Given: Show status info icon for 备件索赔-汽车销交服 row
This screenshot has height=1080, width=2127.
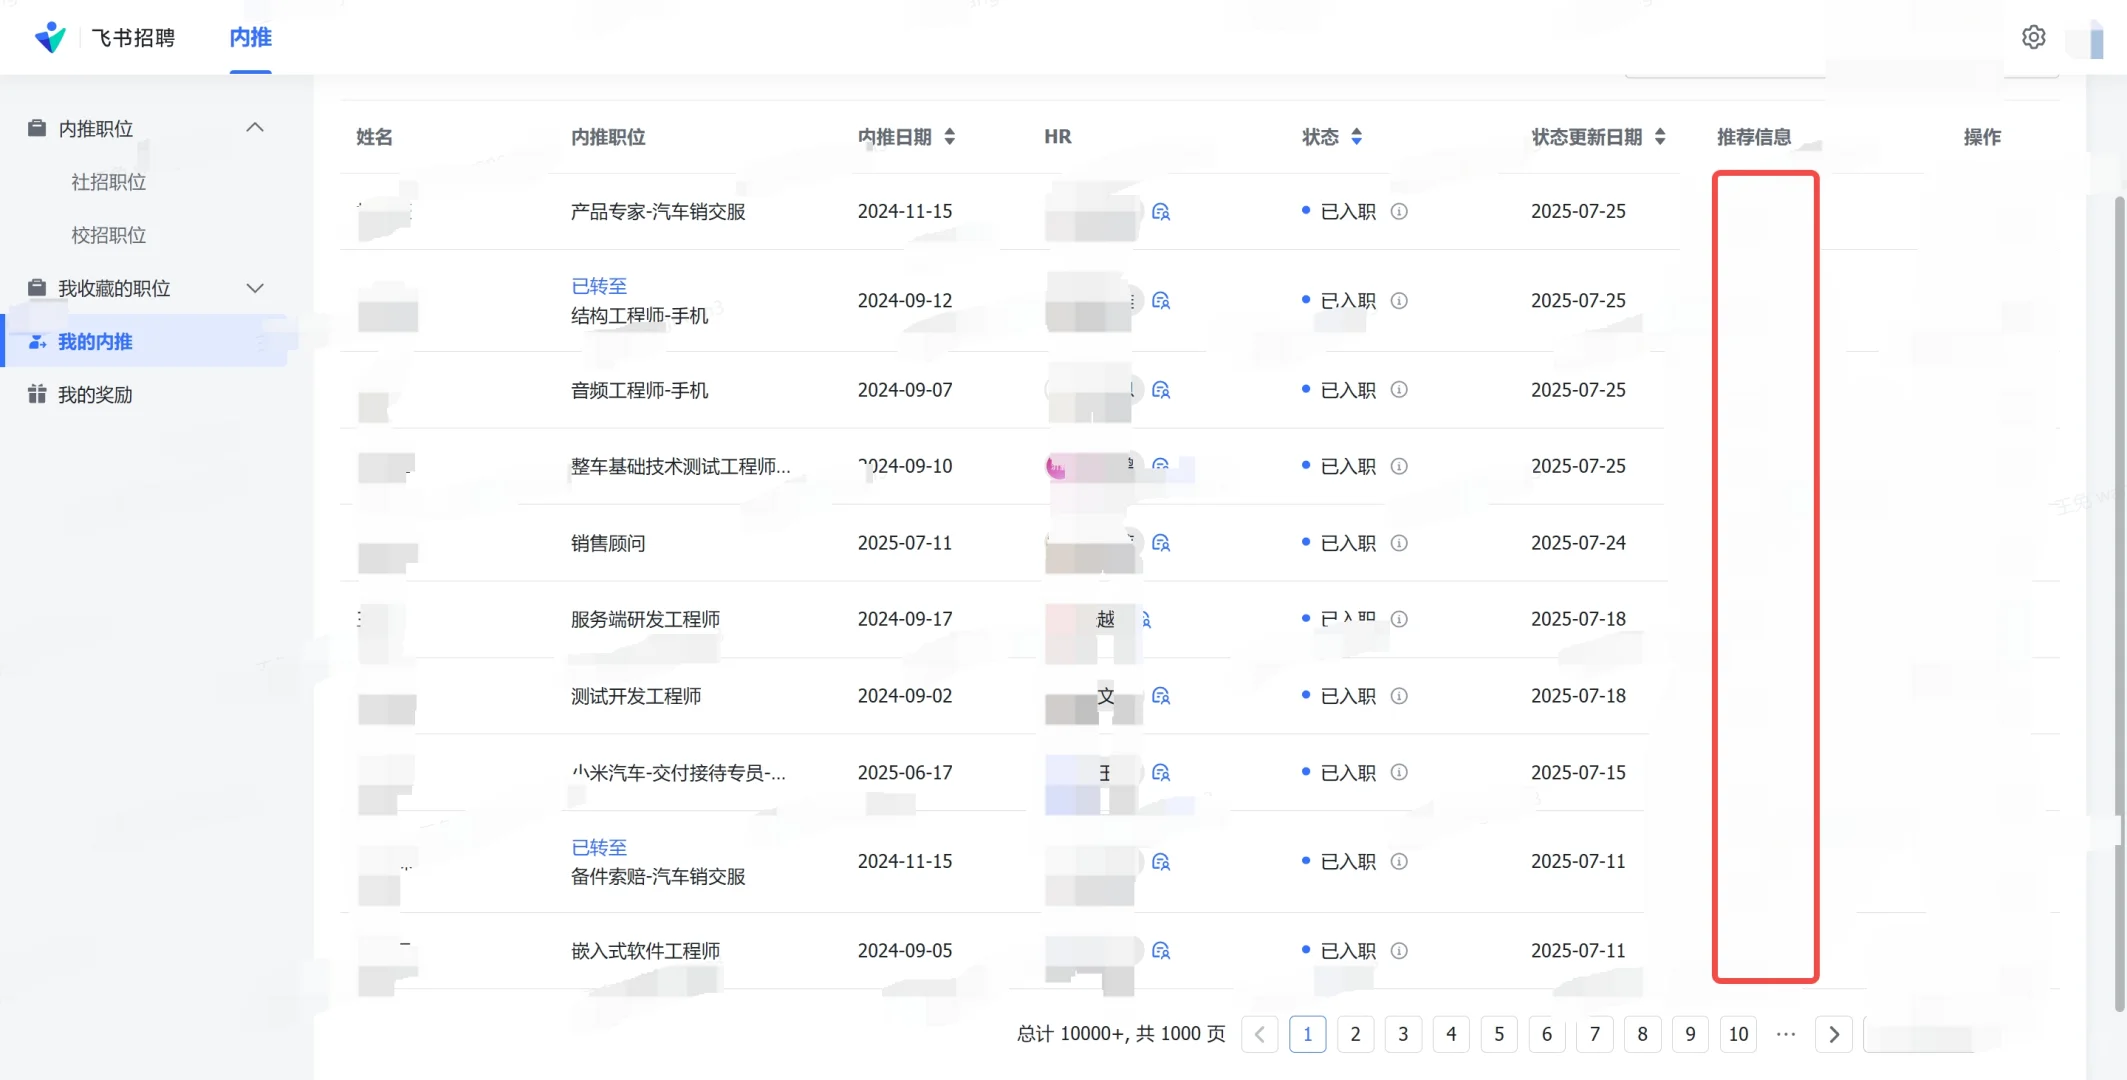Looking at the screenshot, I should click(x=1399, y=862).
